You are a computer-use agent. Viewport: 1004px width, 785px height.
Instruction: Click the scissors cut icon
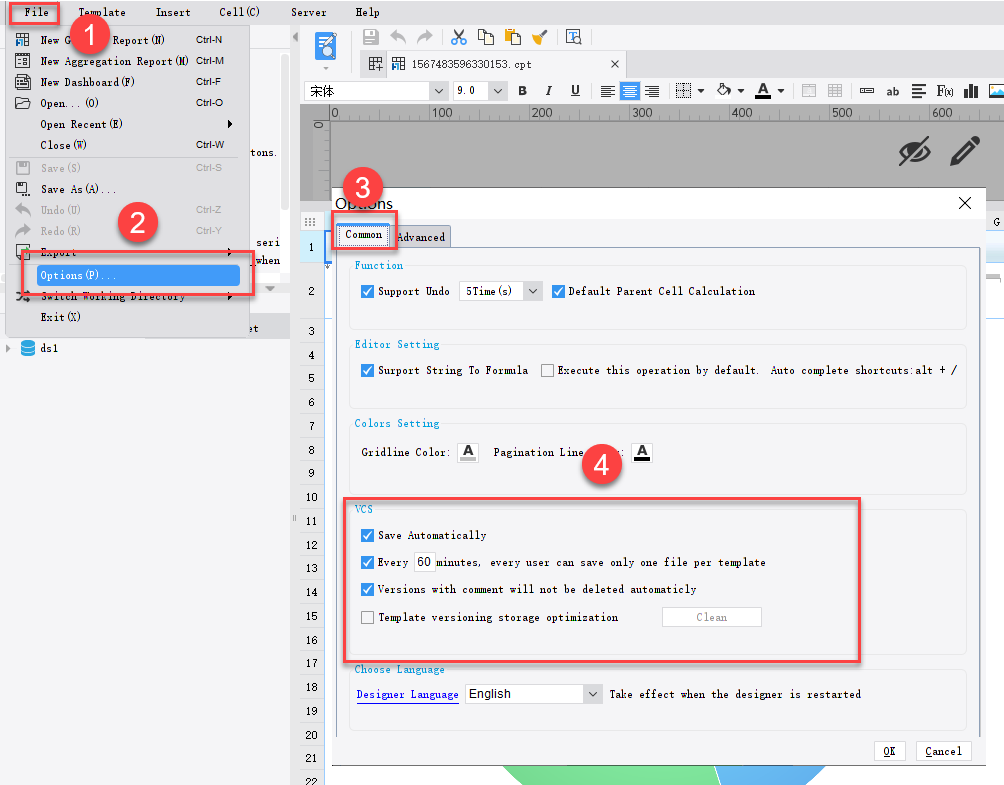click(x=458, y=37)
